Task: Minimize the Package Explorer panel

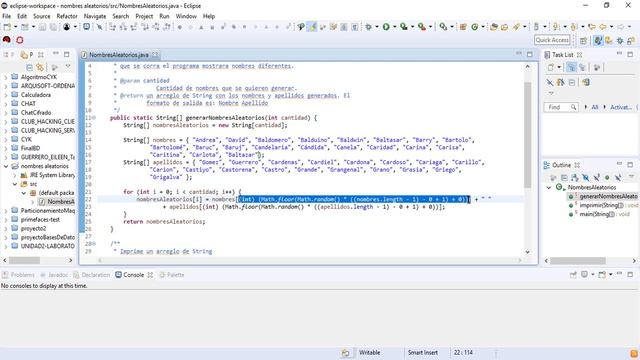Action: click(56, 54)
